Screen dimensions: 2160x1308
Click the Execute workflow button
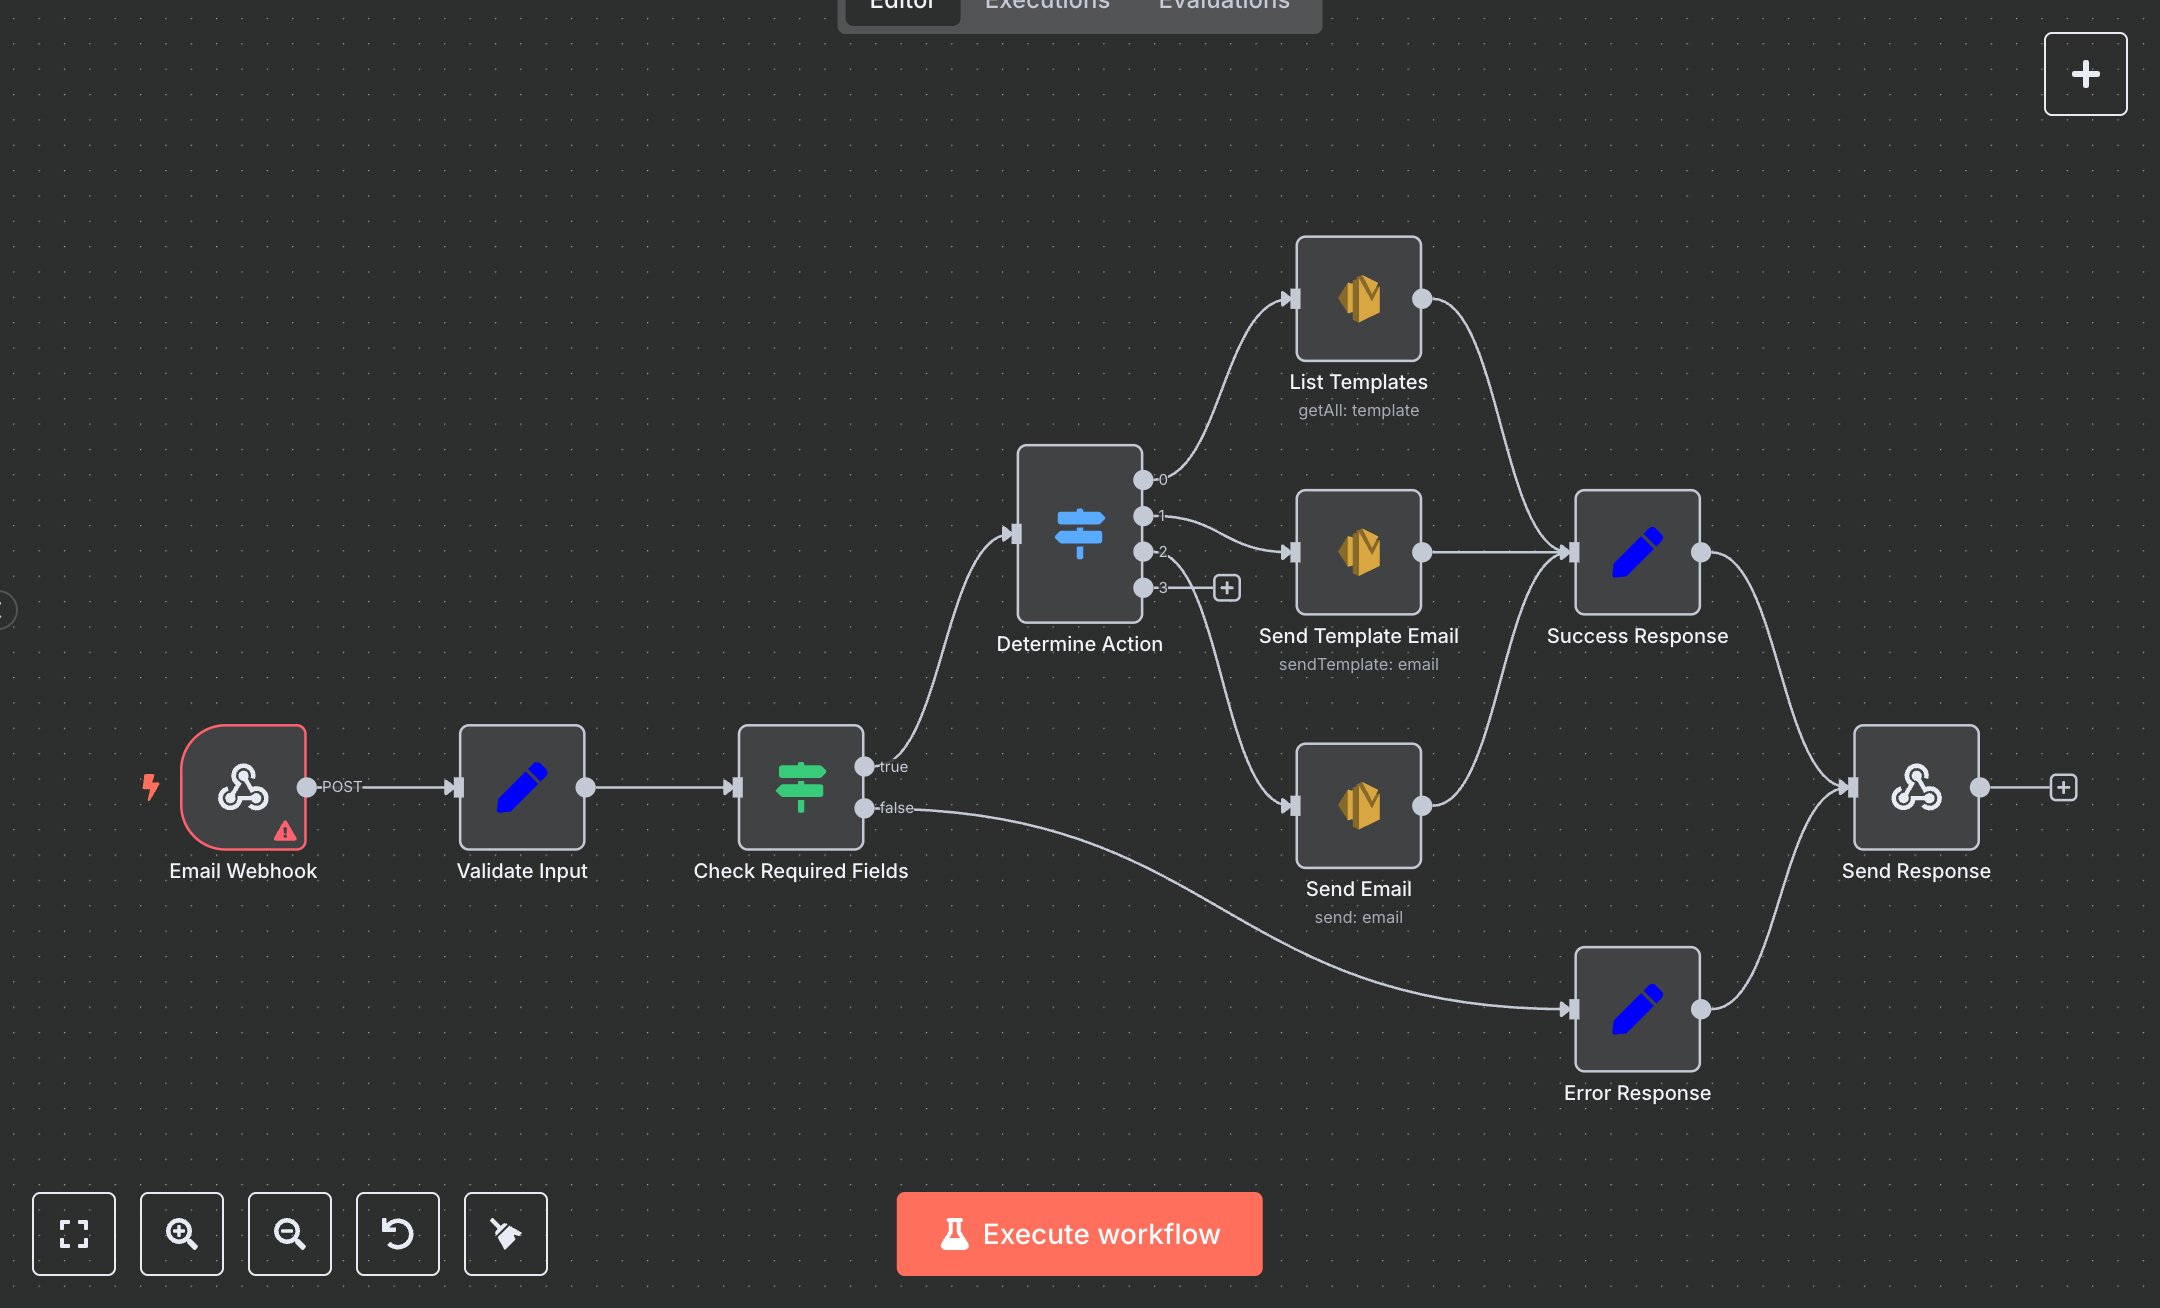[x=1078, y=1233]
